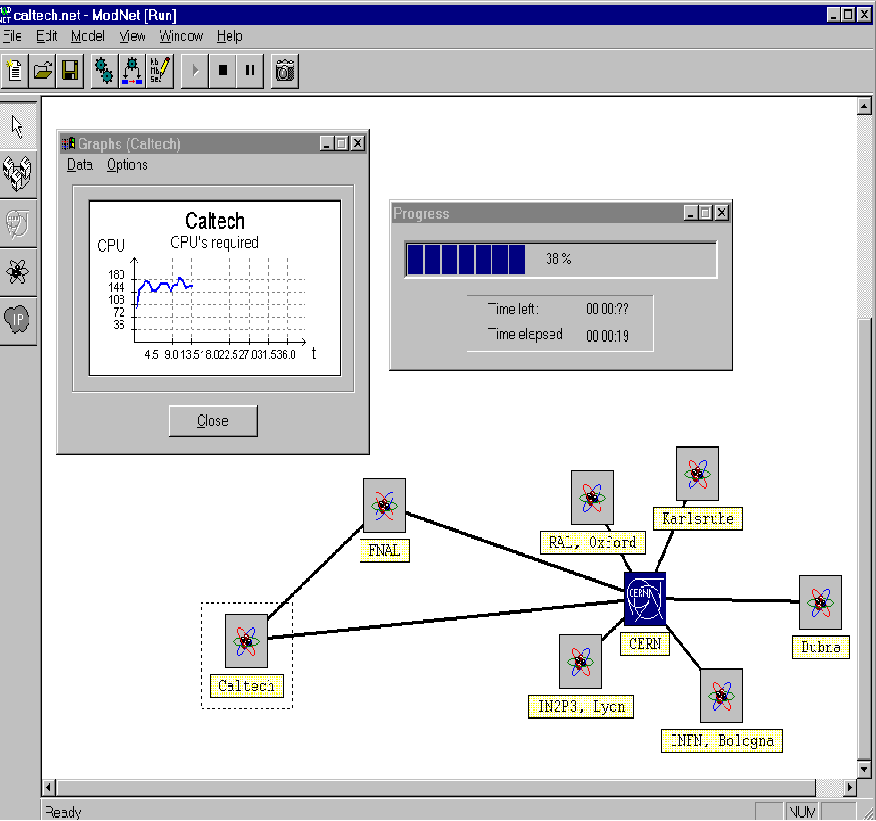Click the Save floppy disk icon
This screenshot has height=821, width=876.
click(70, 70)
